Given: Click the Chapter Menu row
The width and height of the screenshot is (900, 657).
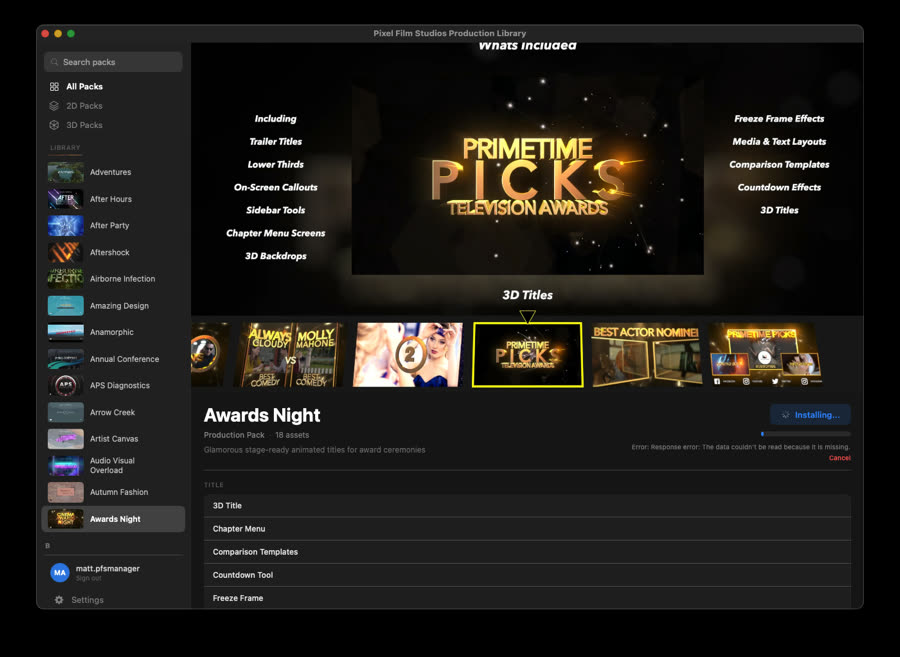Looking at the screenshot, I should tap(527, 529).
